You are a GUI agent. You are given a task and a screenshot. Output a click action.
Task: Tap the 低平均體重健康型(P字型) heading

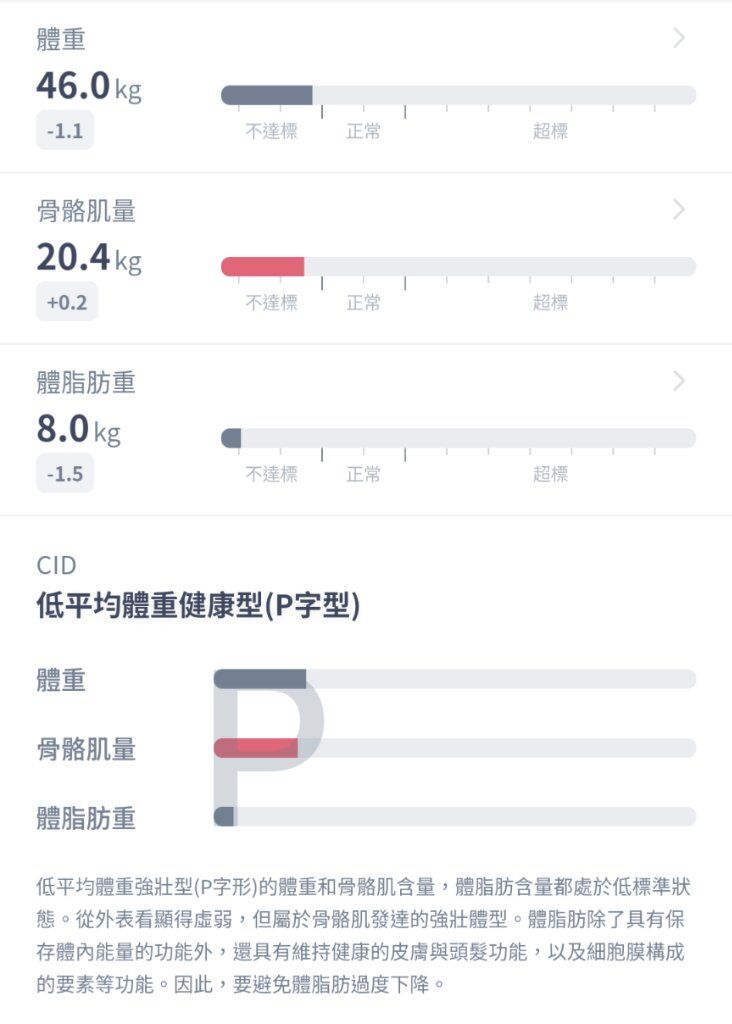(198, 605)
